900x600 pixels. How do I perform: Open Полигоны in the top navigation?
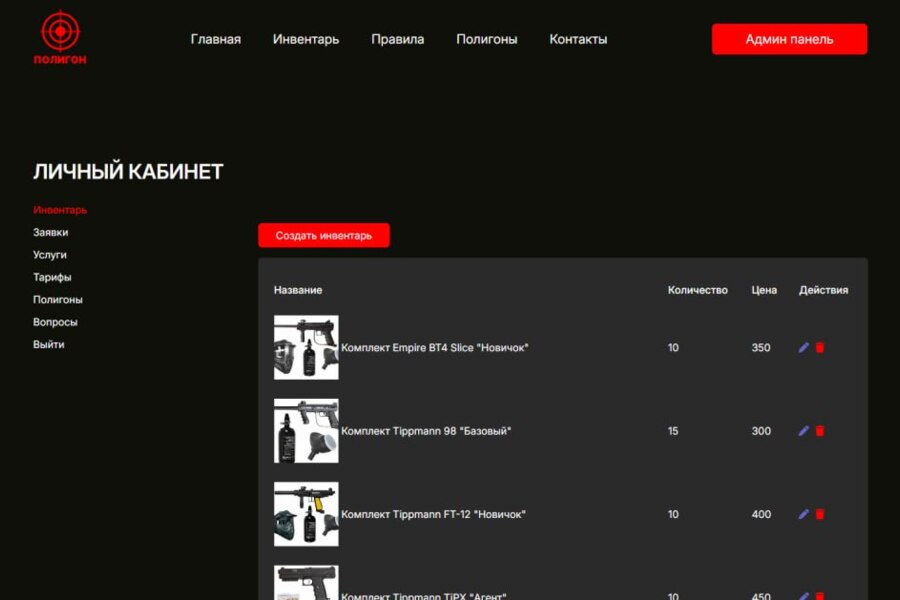click(487, 39)
